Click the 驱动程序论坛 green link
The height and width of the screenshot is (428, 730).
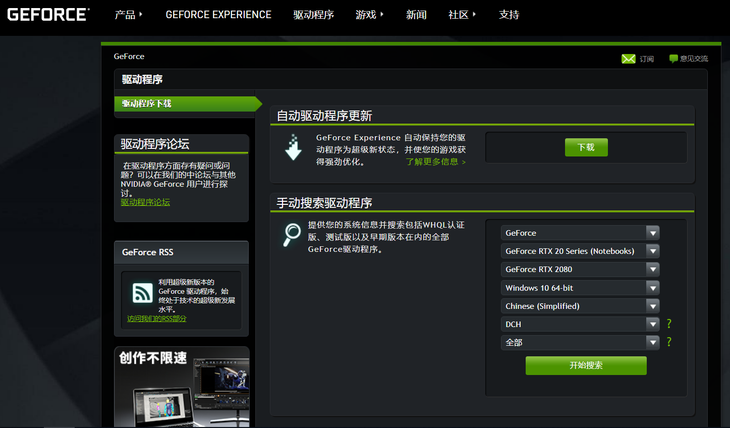(145, 202)
